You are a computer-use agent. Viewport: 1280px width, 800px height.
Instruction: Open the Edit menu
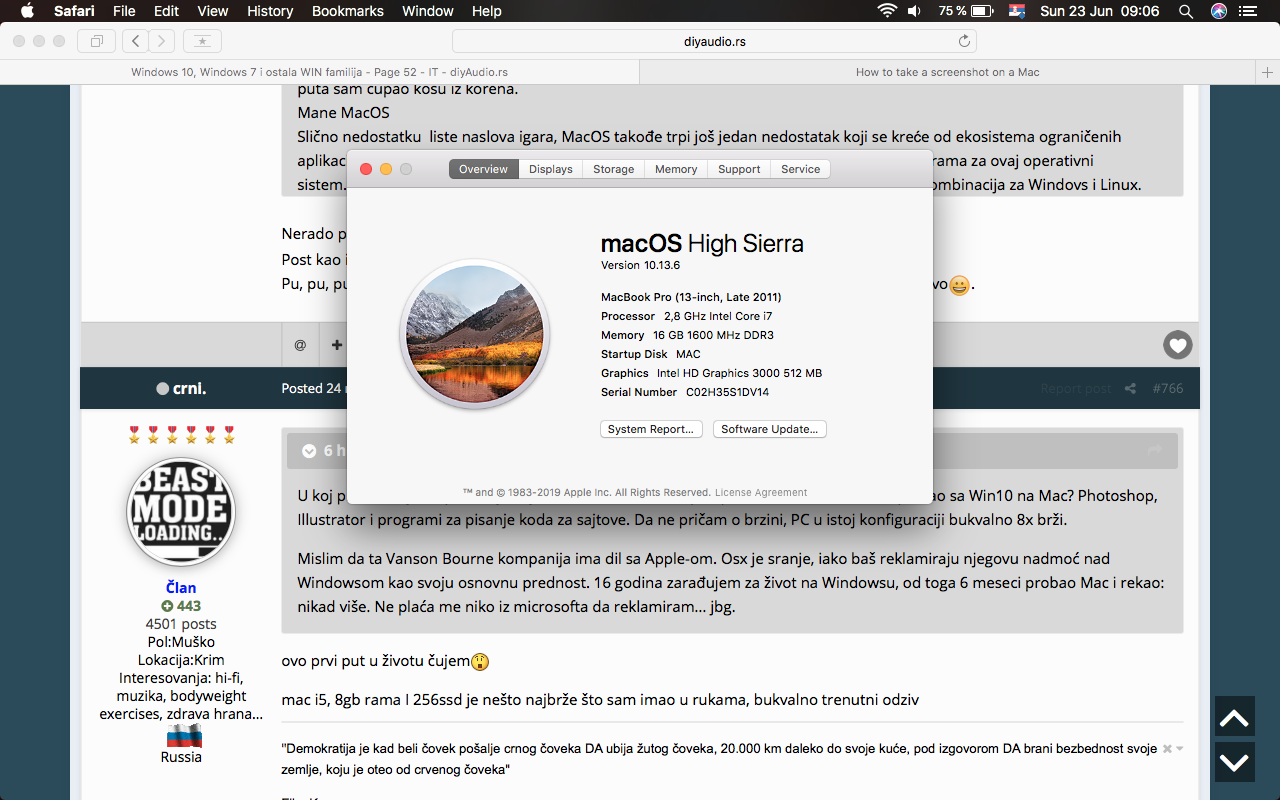[x=166, y=11]
